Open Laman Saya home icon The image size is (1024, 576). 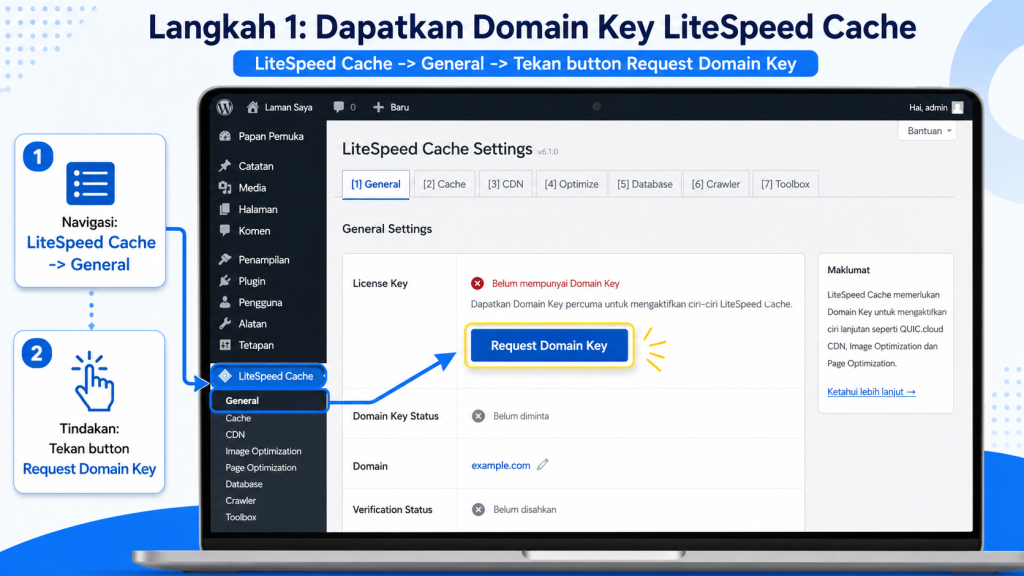click(x=253, y=107)
